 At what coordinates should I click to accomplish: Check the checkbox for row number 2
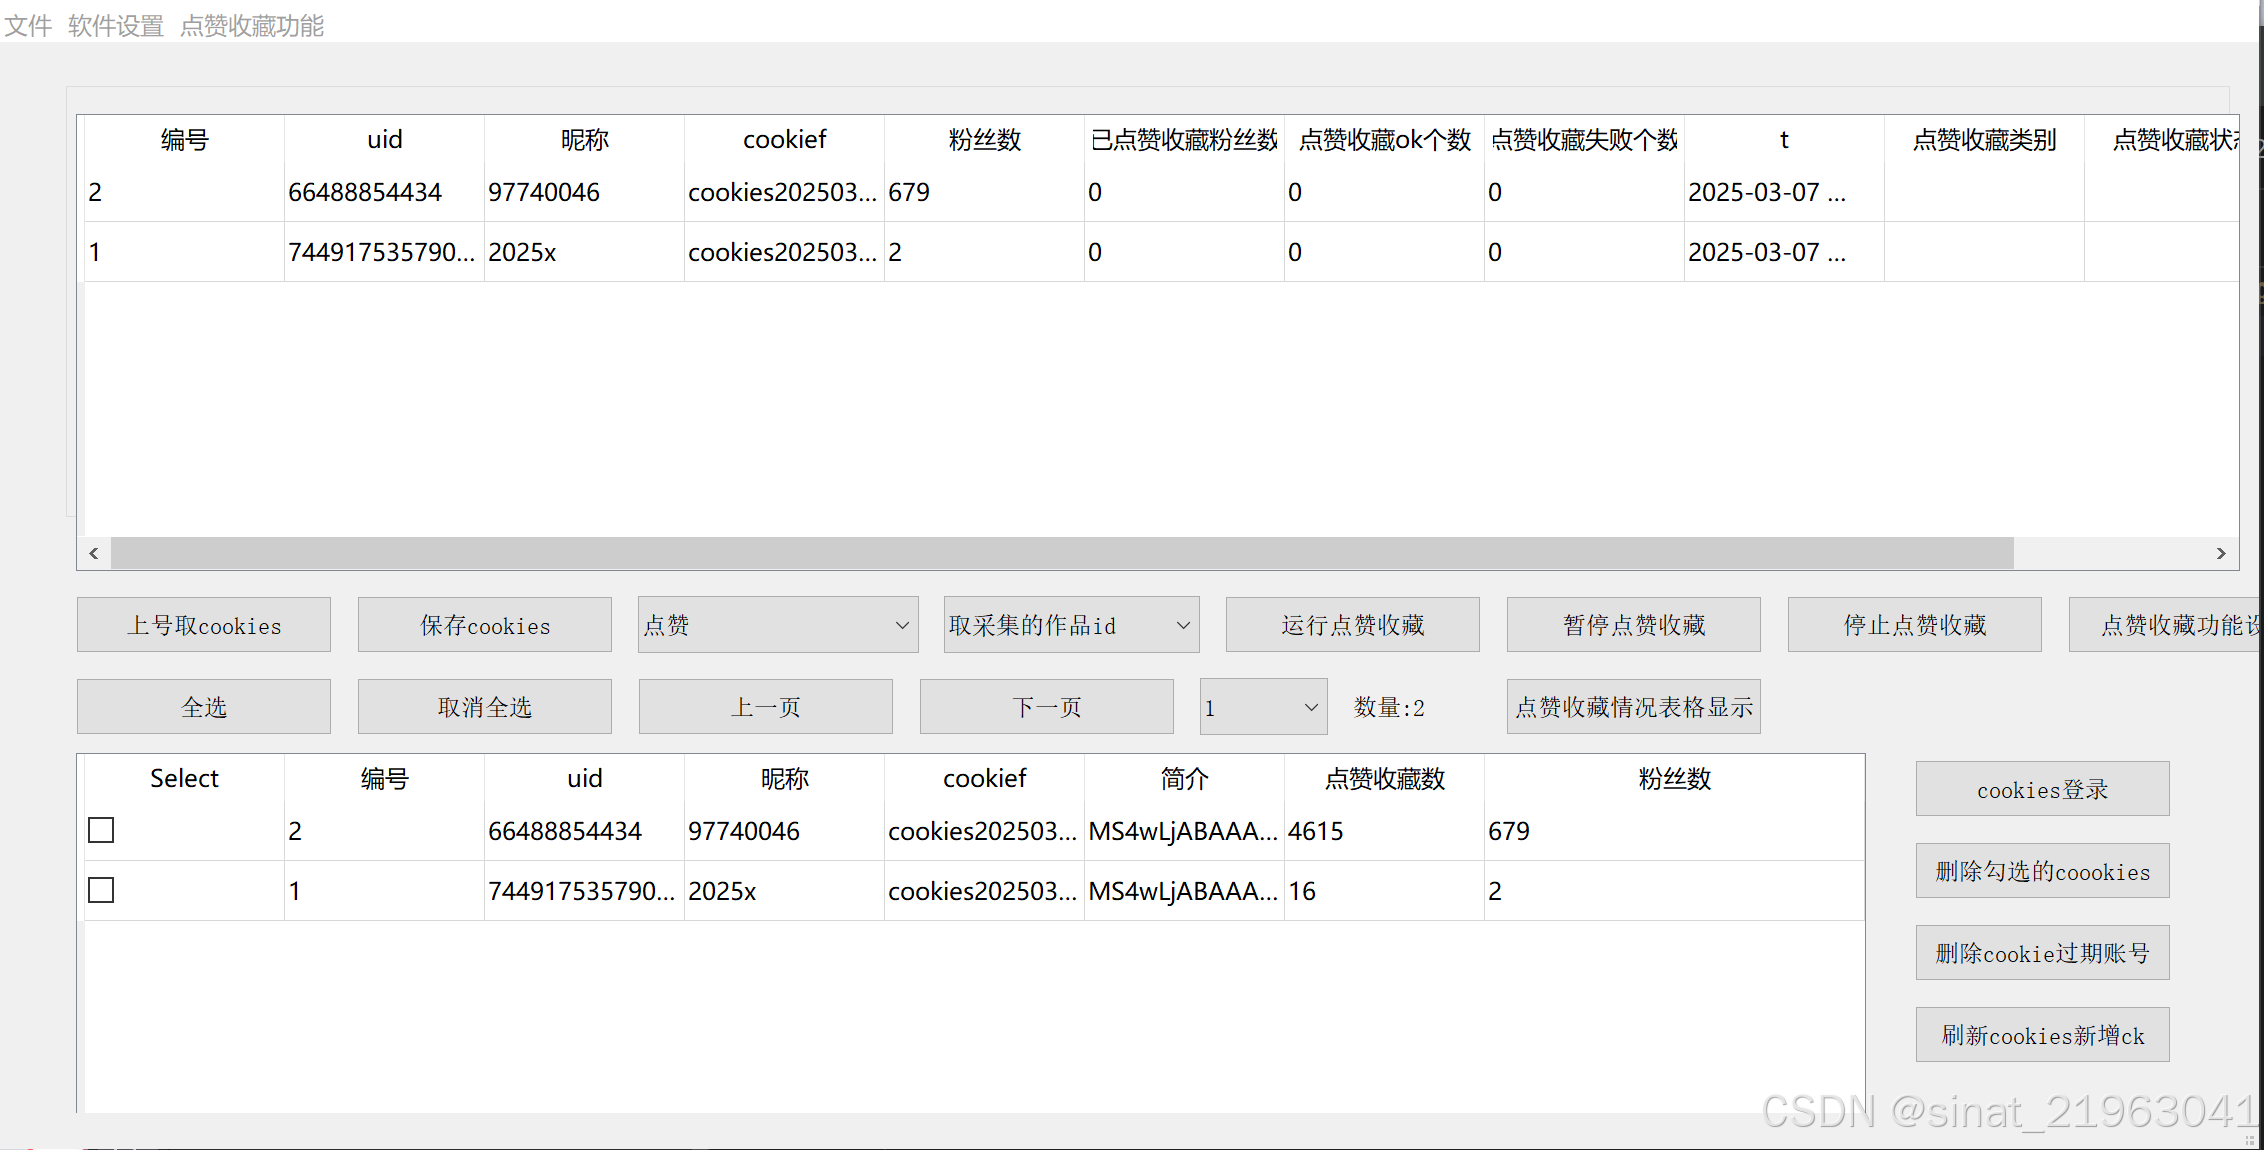tap(101, 831)
